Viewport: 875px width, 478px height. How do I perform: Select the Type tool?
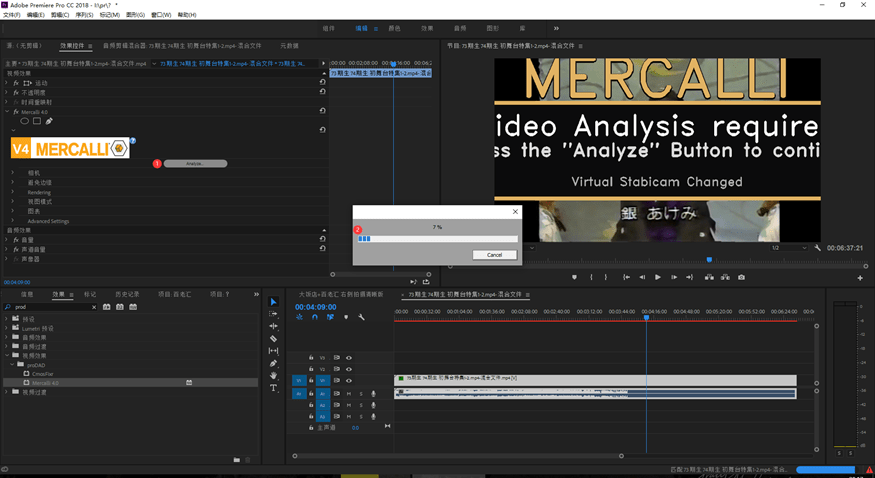click(x=273, y=388)
